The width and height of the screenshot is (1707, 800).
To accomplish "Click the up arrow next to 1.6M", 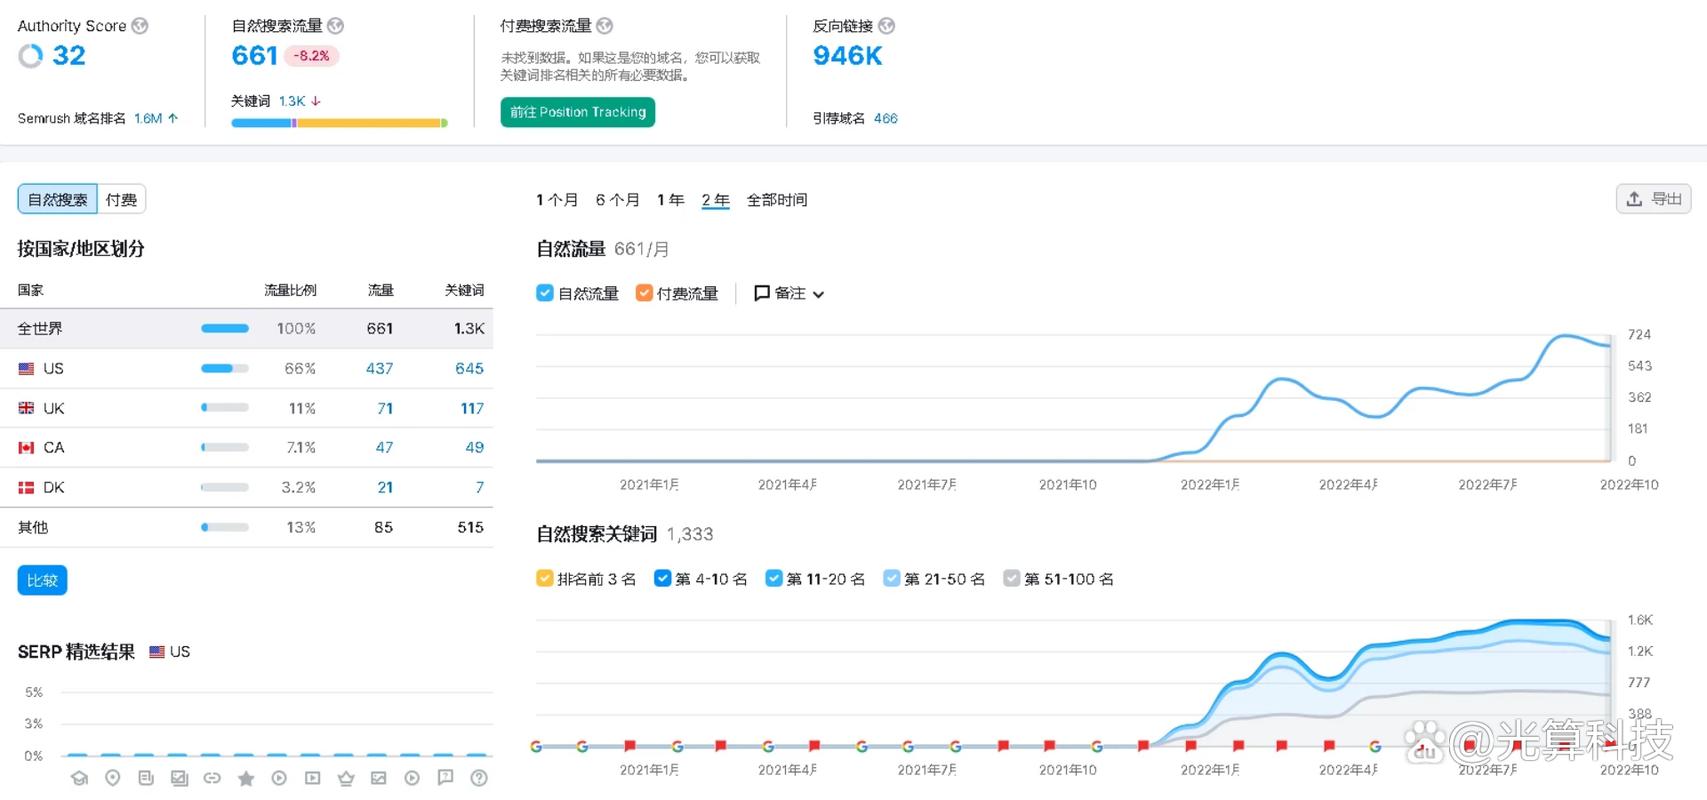I will tap(173, 118).
